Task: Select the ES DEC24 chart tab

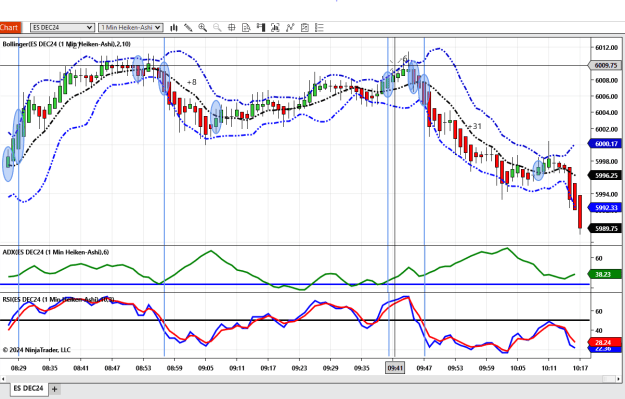Action: [x=28, y=389]
